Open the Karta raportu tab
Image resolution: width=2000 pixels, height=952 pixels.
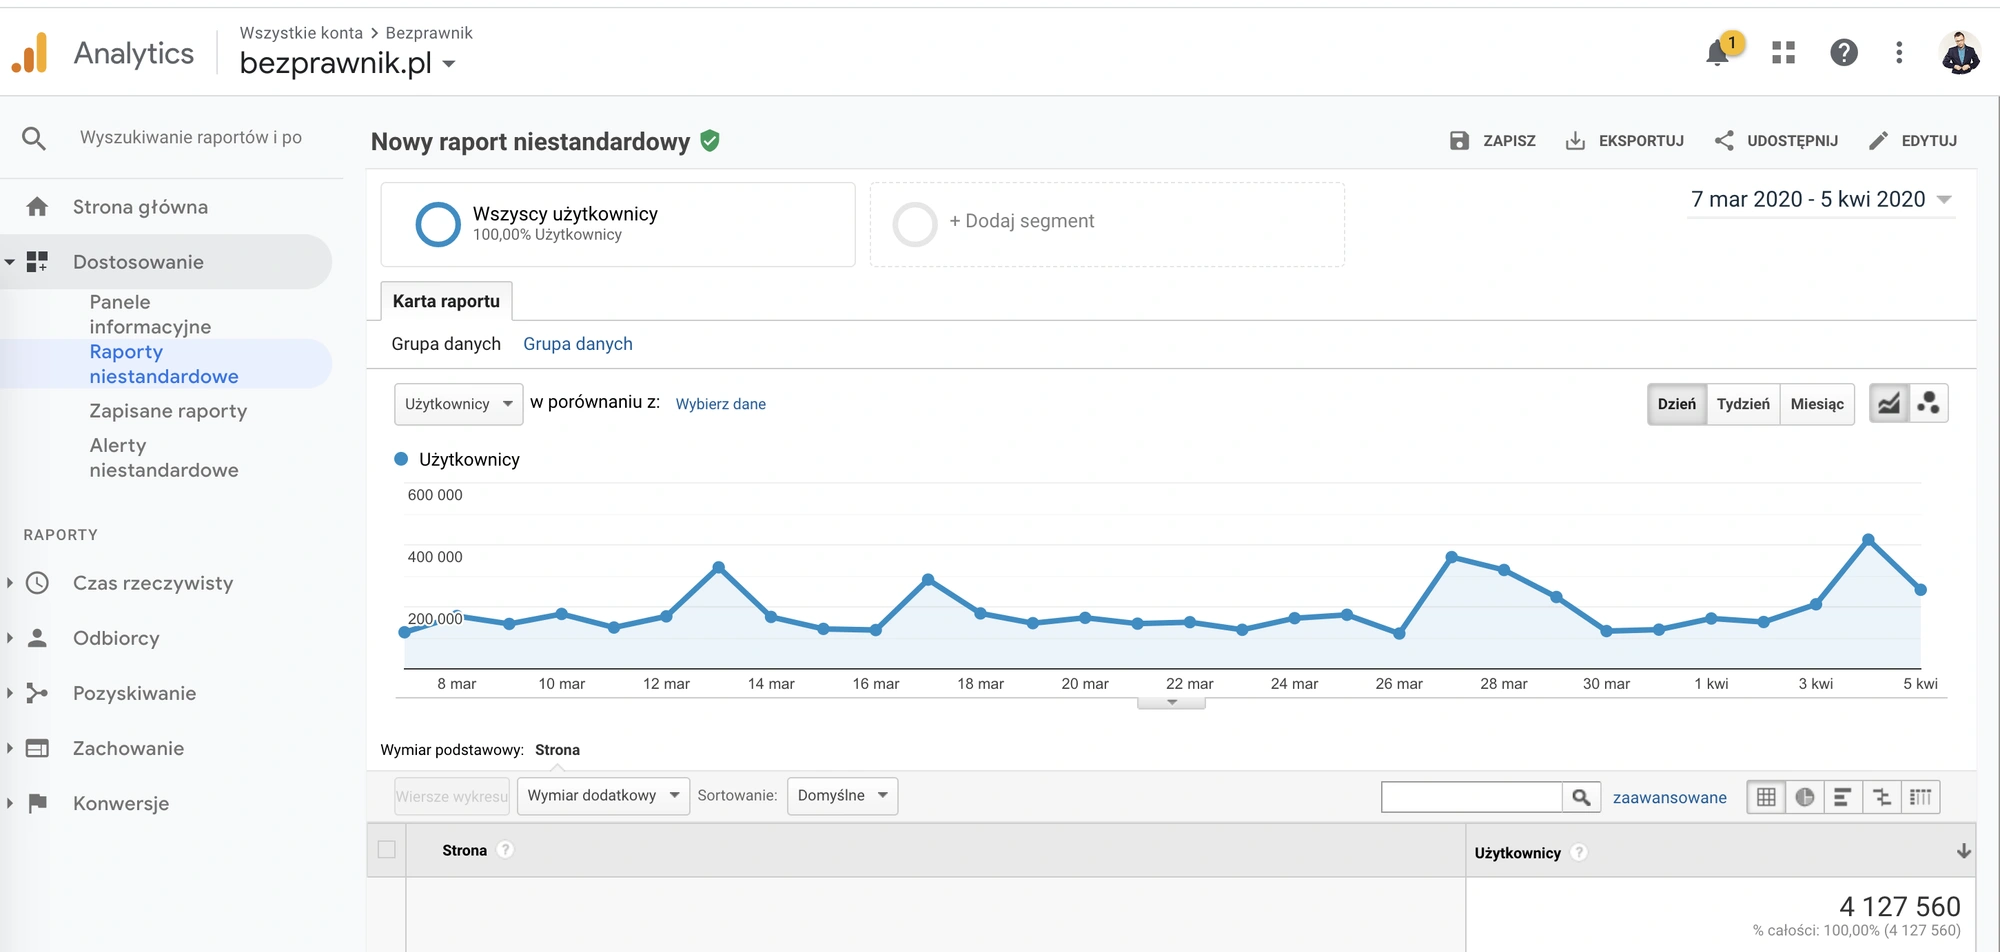(446, 301)
